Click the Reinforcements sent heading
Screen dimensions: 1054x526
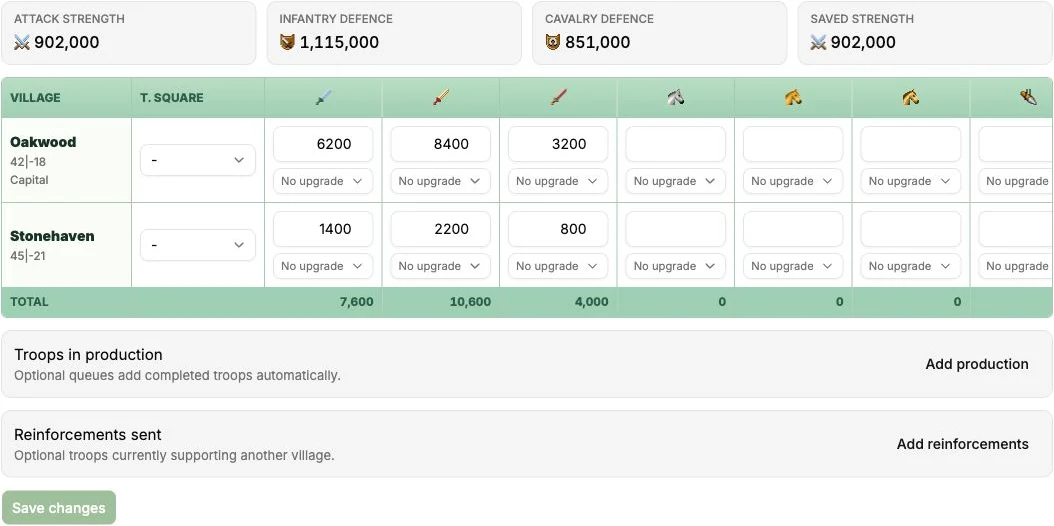coord(88,435)
